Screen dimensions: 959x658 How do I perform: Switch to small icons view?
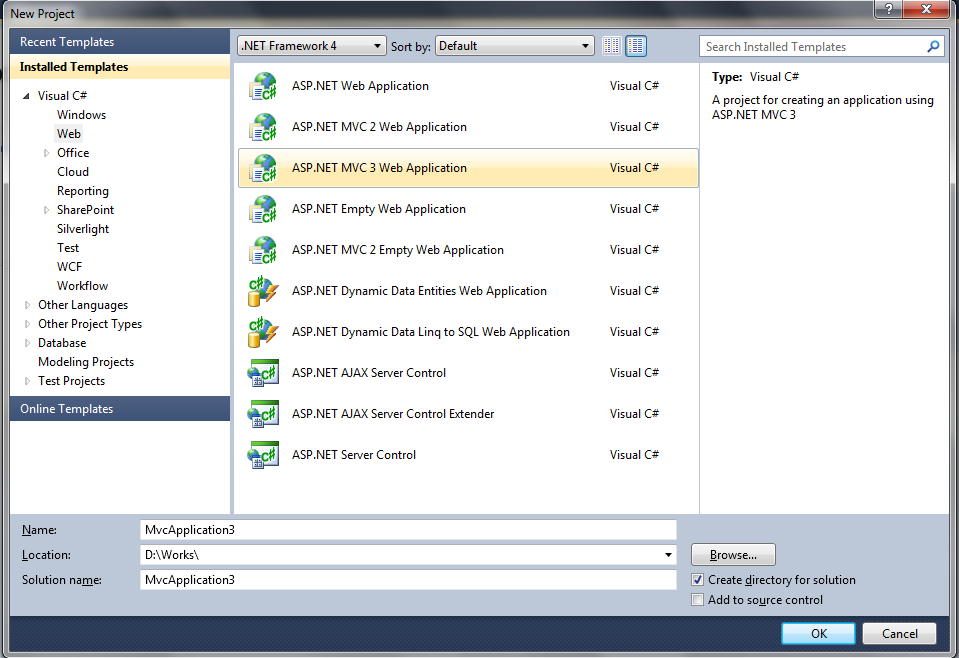pyautogui.click(x=612, y=46)
